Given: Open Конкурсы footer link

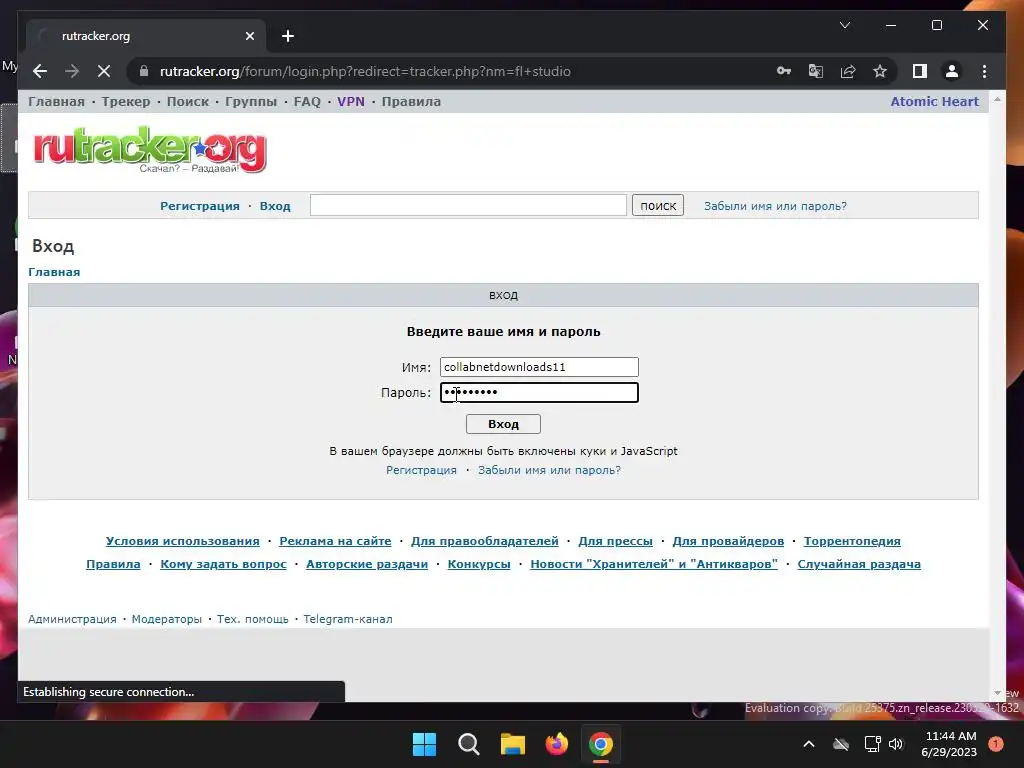Looking at the screenshot, I should point(479,564).
